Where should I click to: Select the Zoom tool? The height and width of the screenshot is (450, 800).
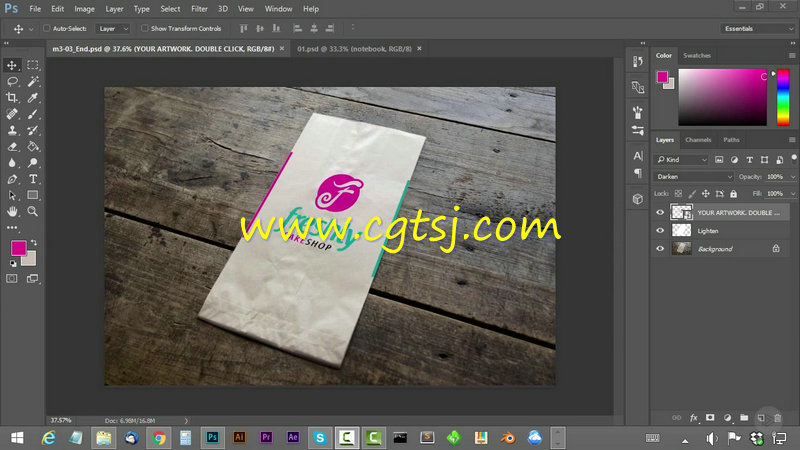(33, 211)
